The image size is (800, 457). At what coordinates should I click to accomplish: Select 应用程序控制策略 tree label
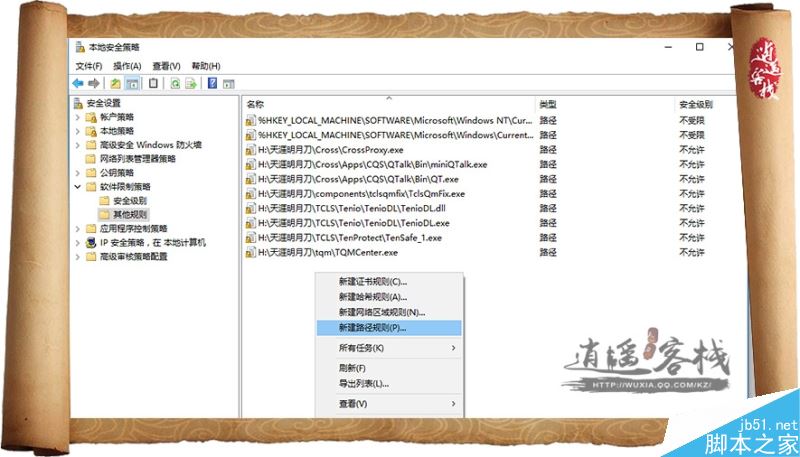pyautogui.click(x=134, y=228)
